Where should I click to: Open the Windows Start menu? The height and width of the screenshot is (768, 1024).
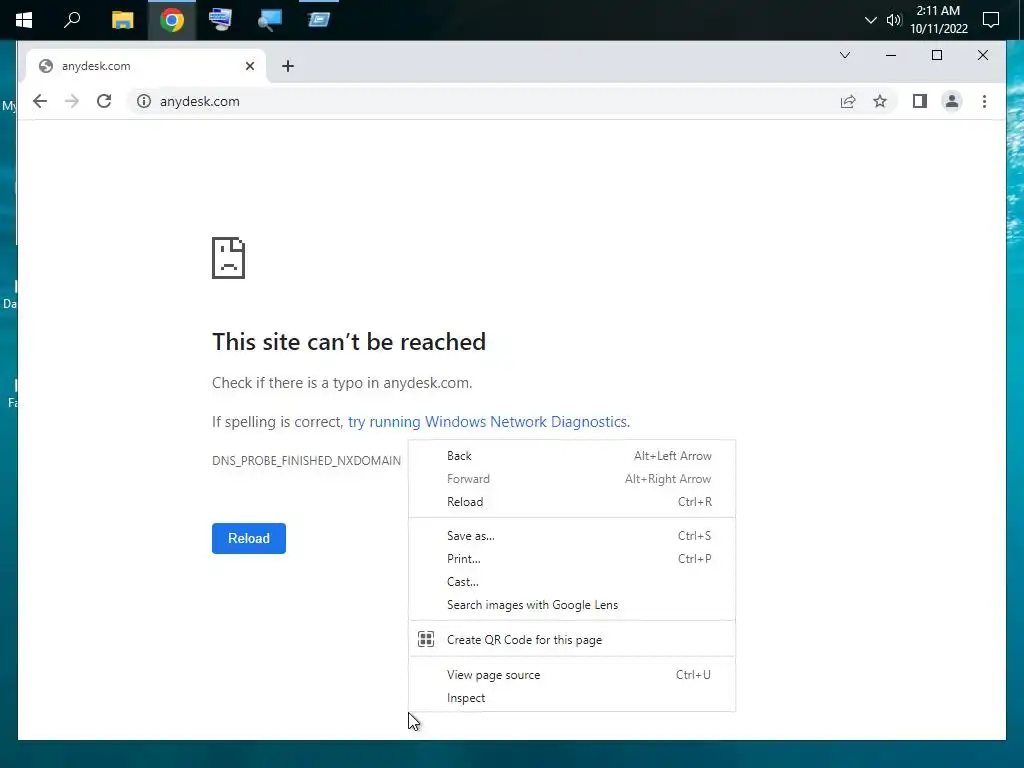[24, 20]
